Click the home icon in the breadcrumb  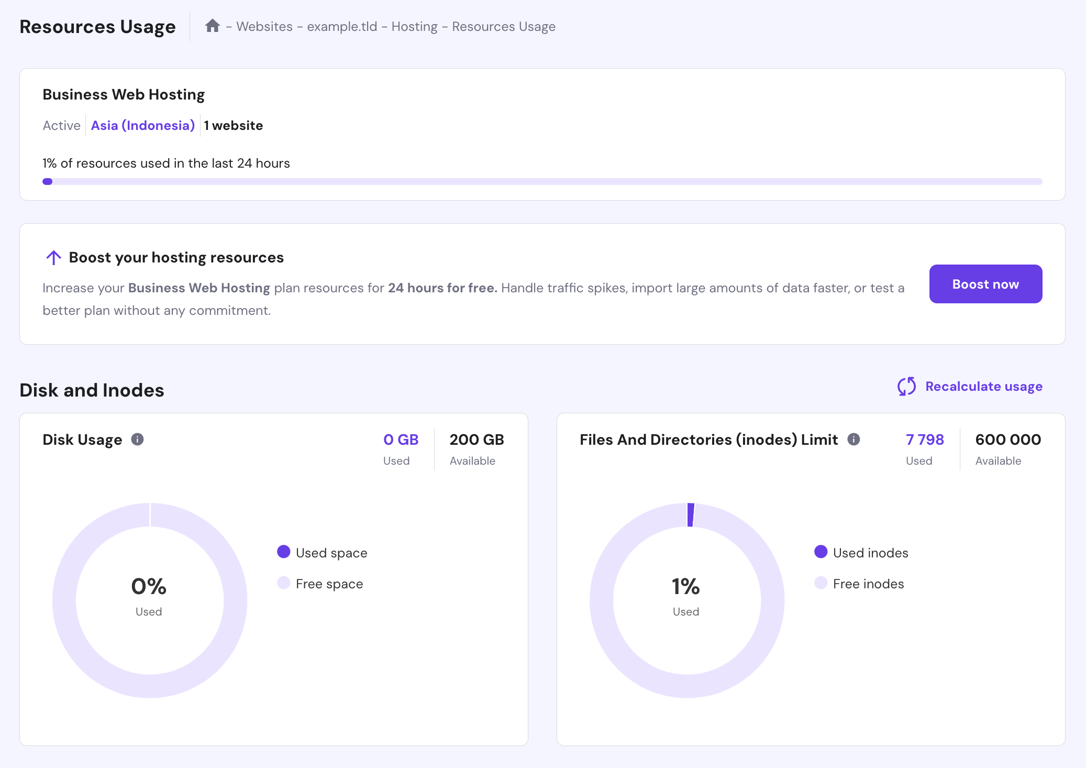click(212, 26)
